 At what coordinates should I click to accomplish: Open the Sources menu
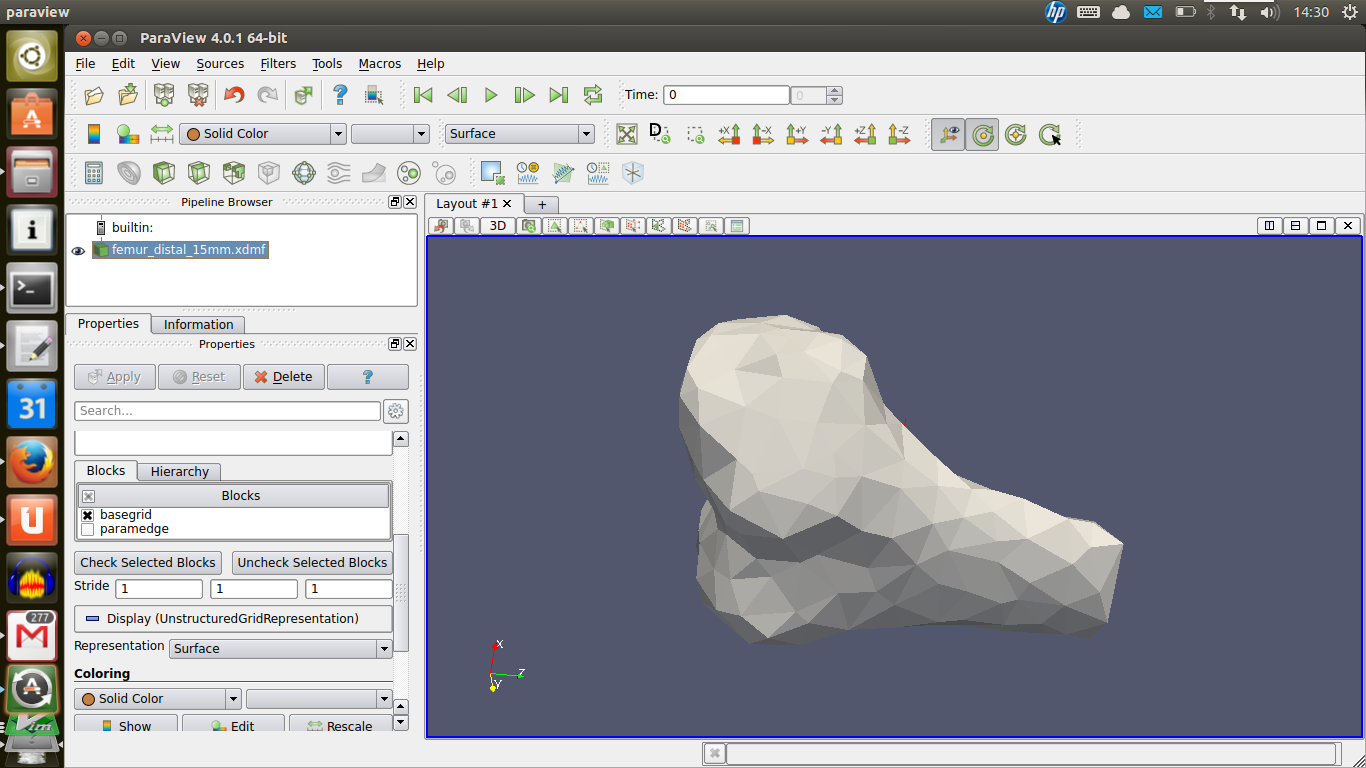coord(220,63)
